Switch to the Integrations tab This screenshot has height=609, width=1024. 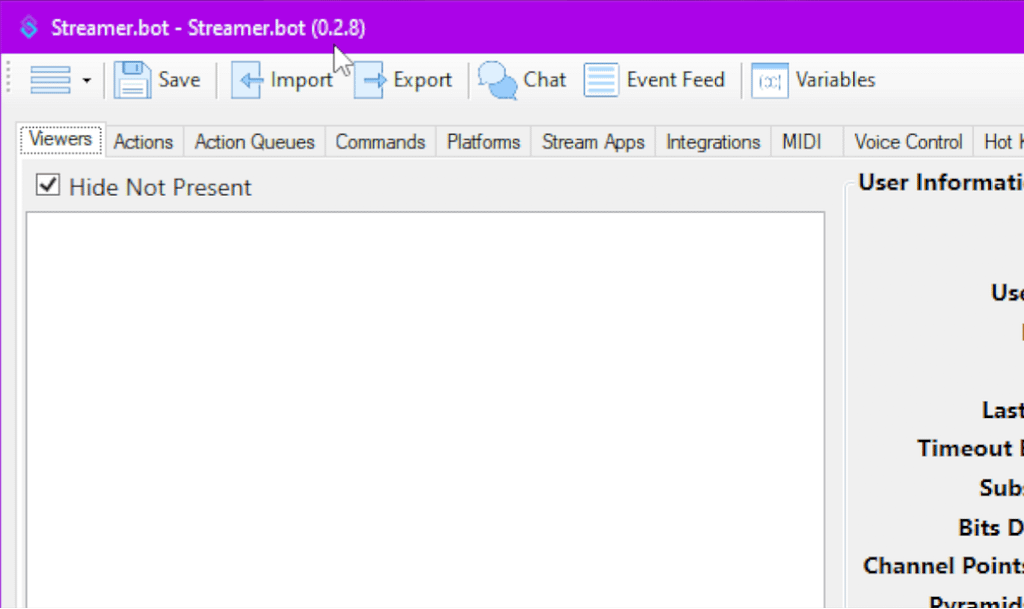pos(713,142)
